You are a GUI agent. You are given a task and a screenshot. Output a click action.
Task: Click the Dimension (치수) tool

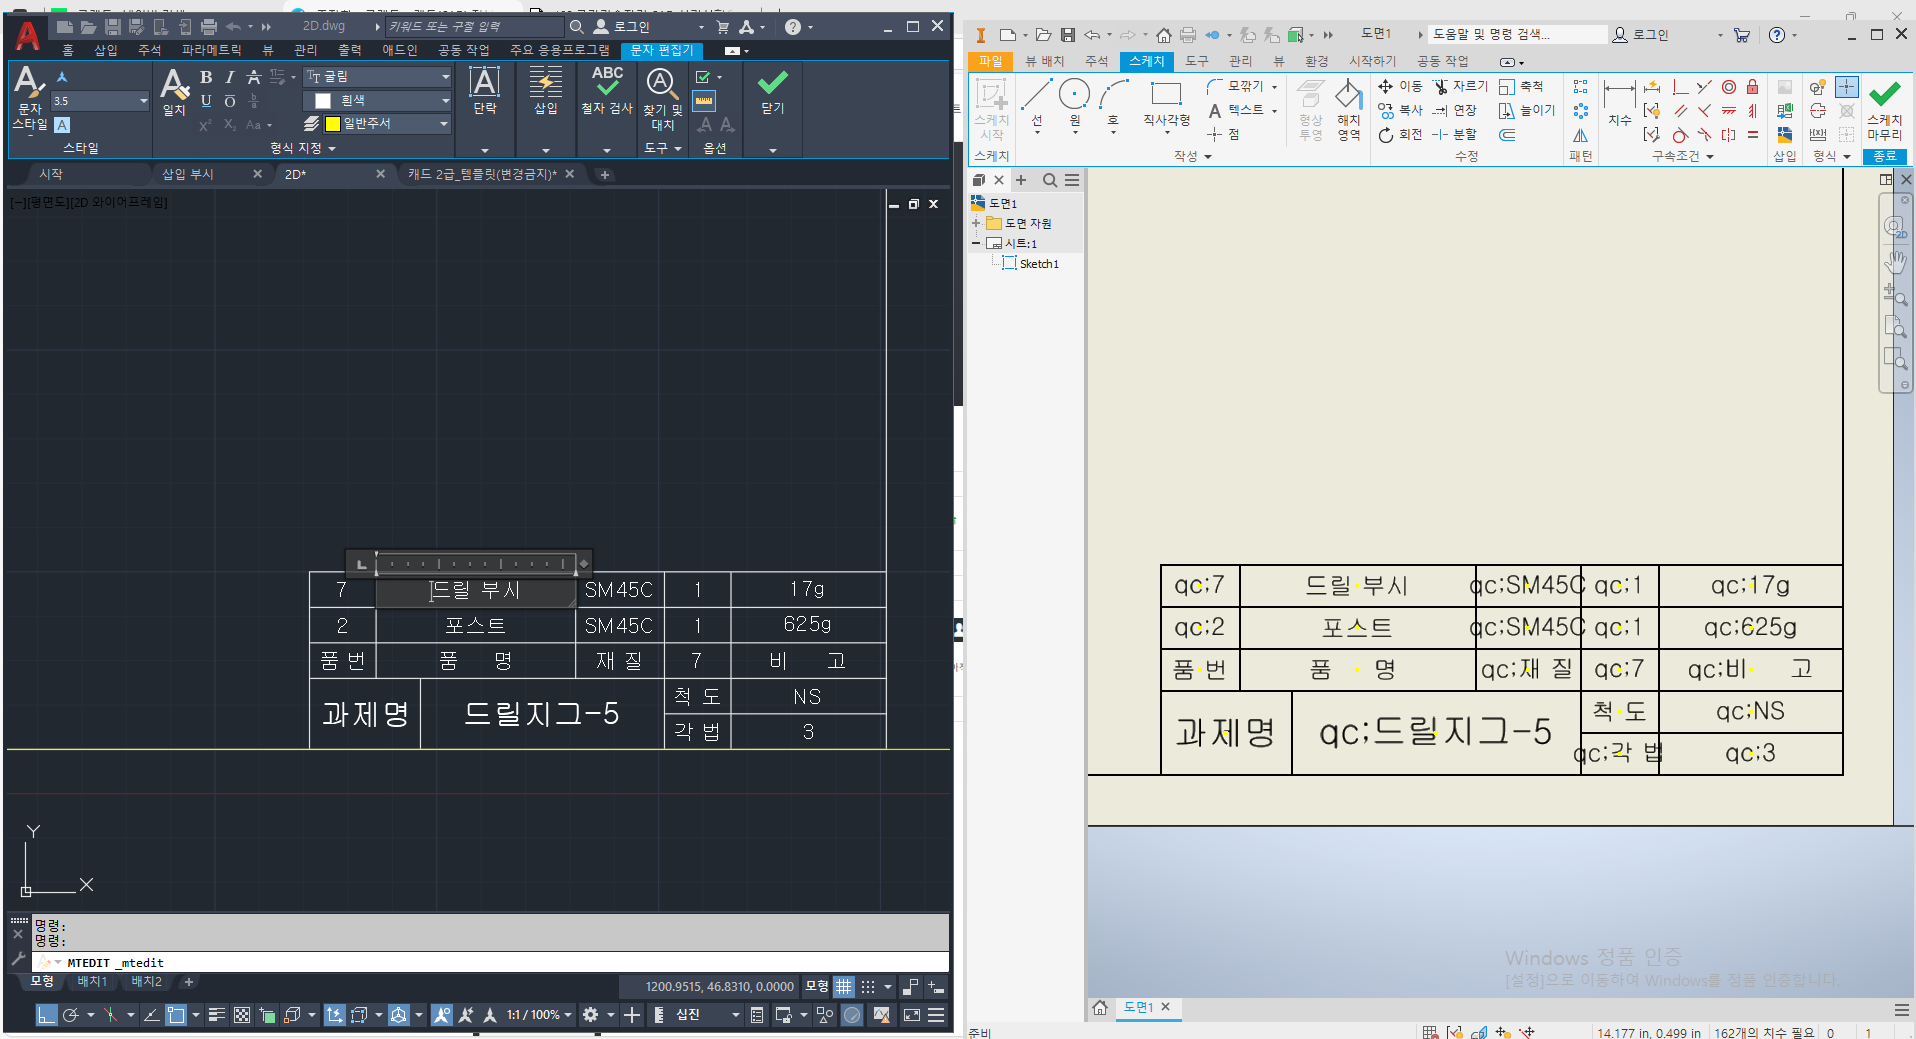coord(1619,100)
